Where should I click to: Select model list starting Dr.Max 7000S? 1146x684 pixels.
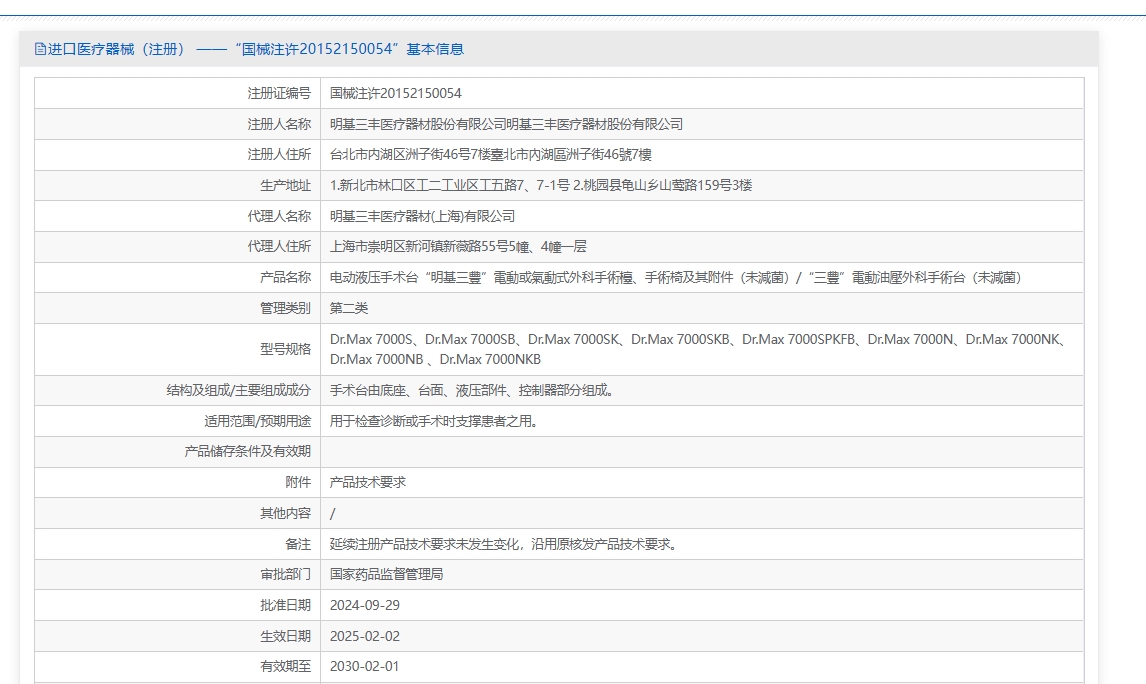(x=699, y=349)
